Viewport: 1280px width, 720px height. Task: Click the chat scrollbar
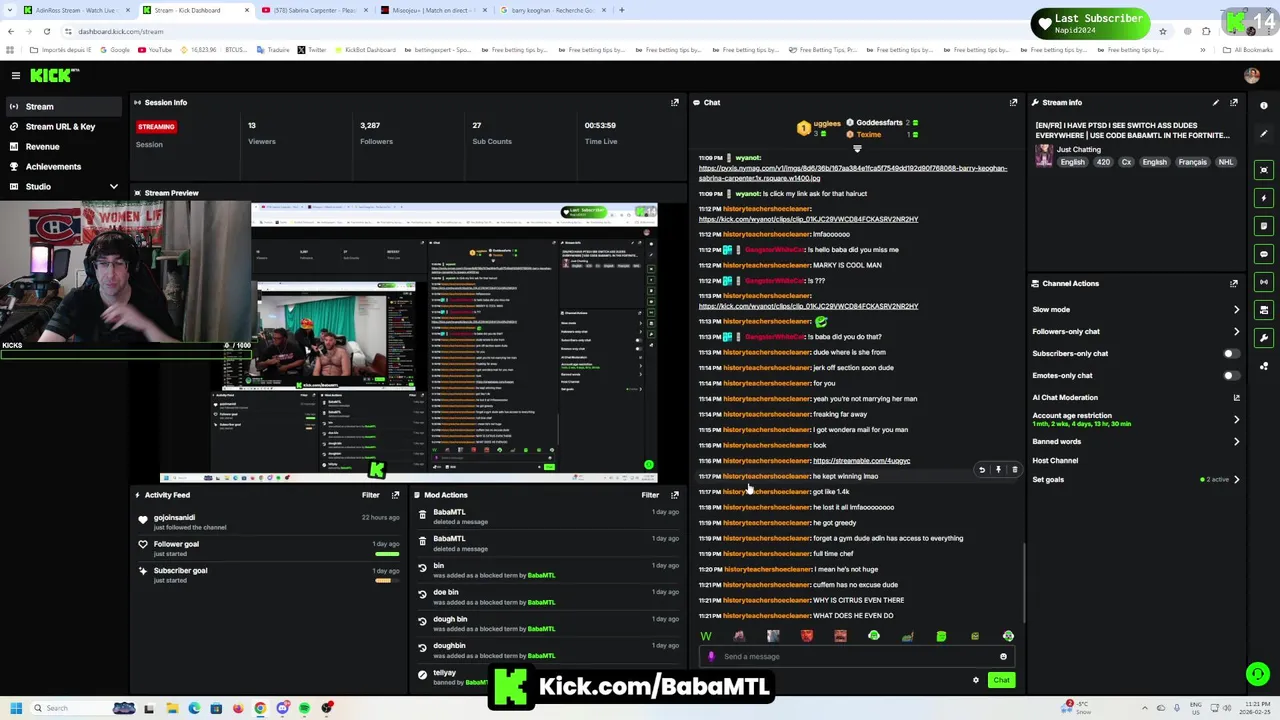(x=1024, y=583)
